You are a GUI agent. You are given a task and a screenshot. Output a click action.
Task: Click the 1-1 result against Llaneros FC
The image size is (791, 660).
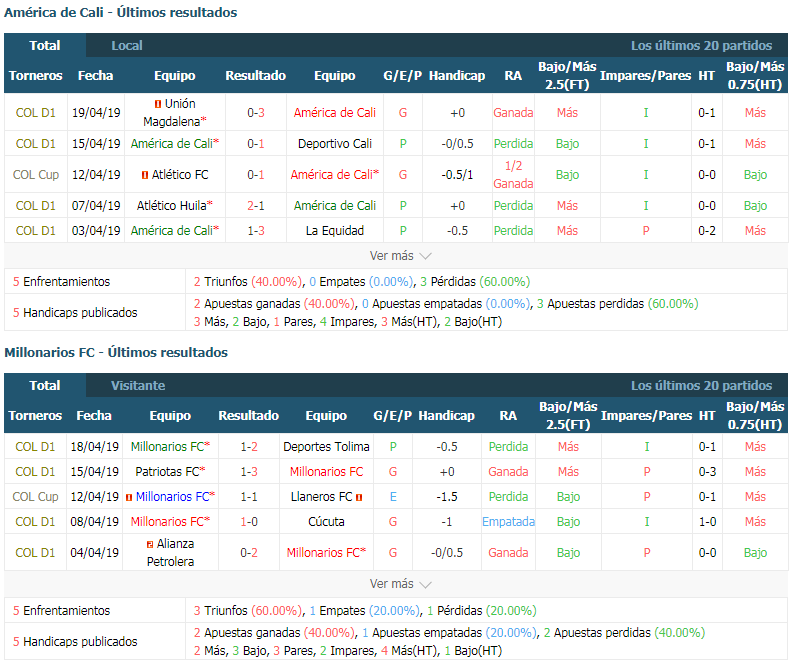pyautogui.click(x=249, y=497)
